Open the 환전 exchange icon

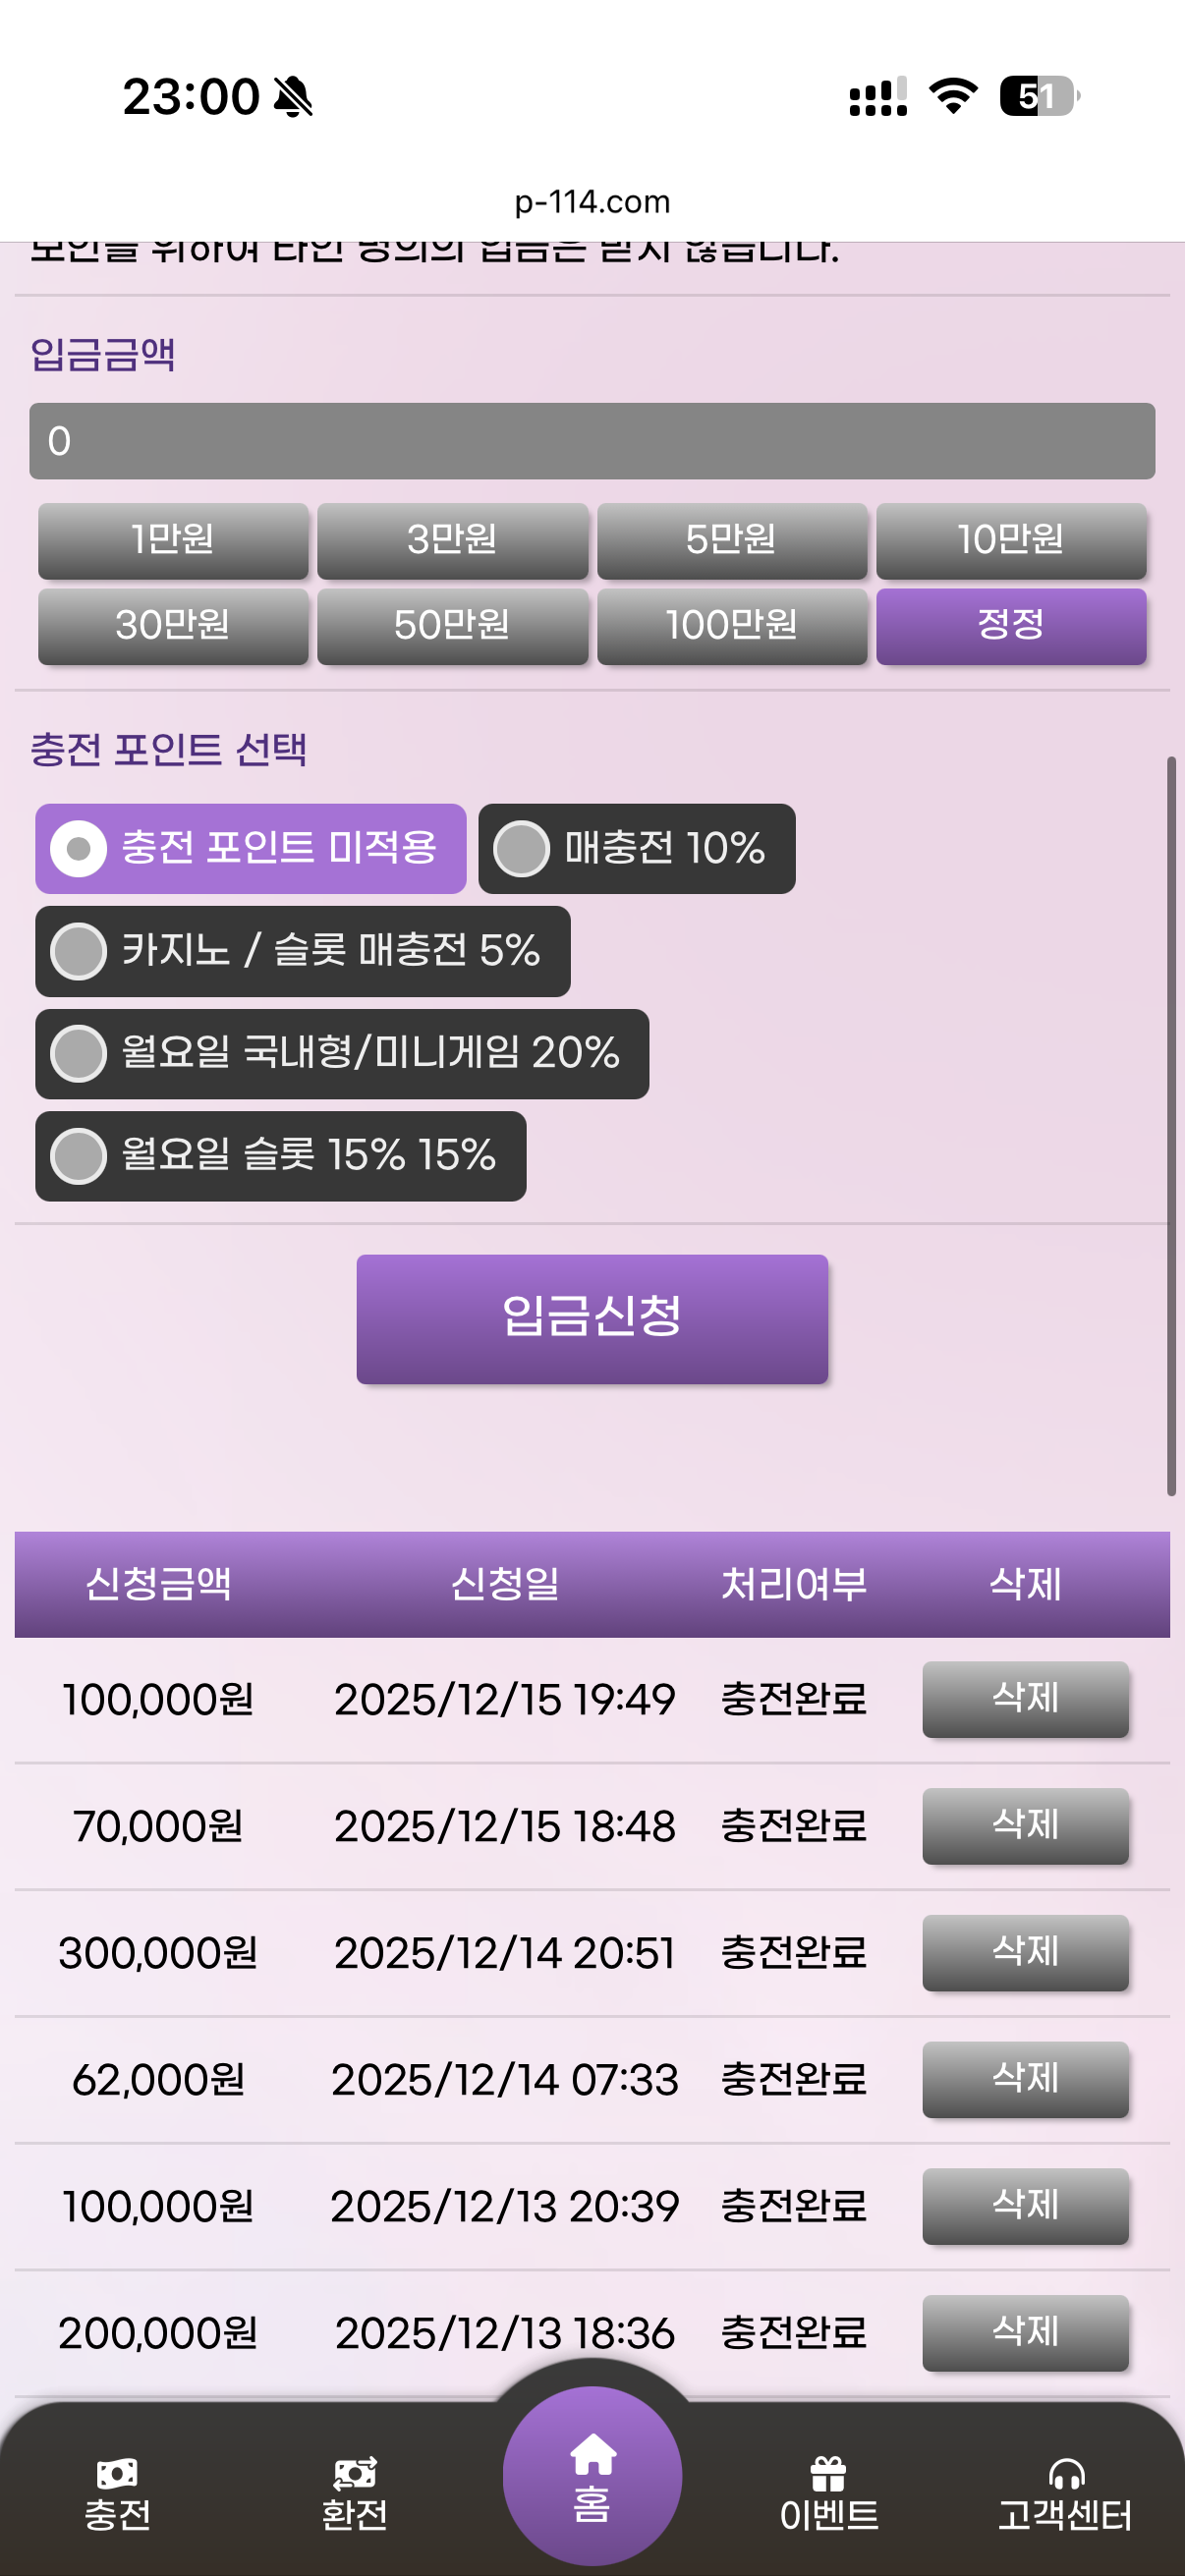click(354, 2473)
